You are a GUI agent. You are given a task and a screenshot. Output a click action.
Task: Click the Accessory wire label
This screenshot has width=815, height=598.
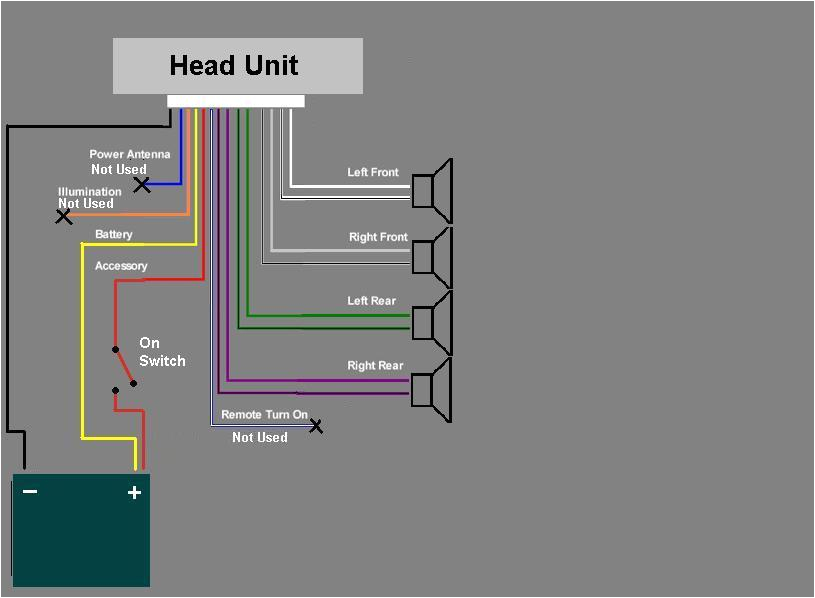click(x=121, y=266)
